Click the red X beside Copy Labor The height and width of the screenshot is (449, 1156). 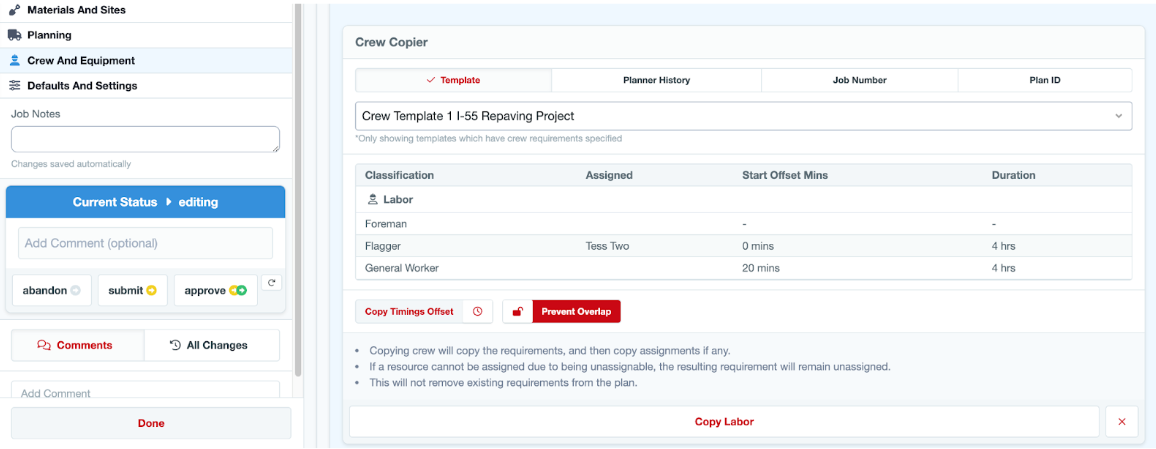[x=1121, y=422]
